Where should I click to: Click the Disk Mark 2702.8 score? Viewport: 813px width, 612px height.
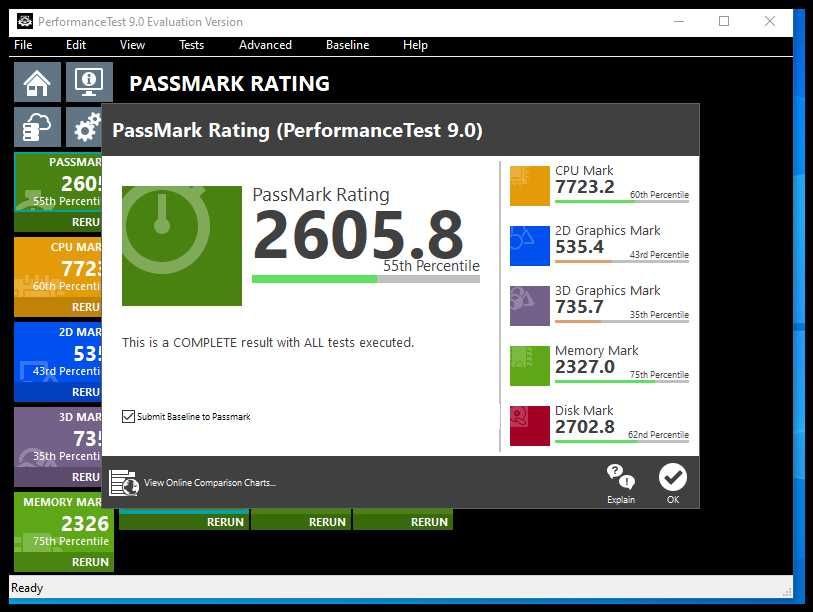click(585, 427)
